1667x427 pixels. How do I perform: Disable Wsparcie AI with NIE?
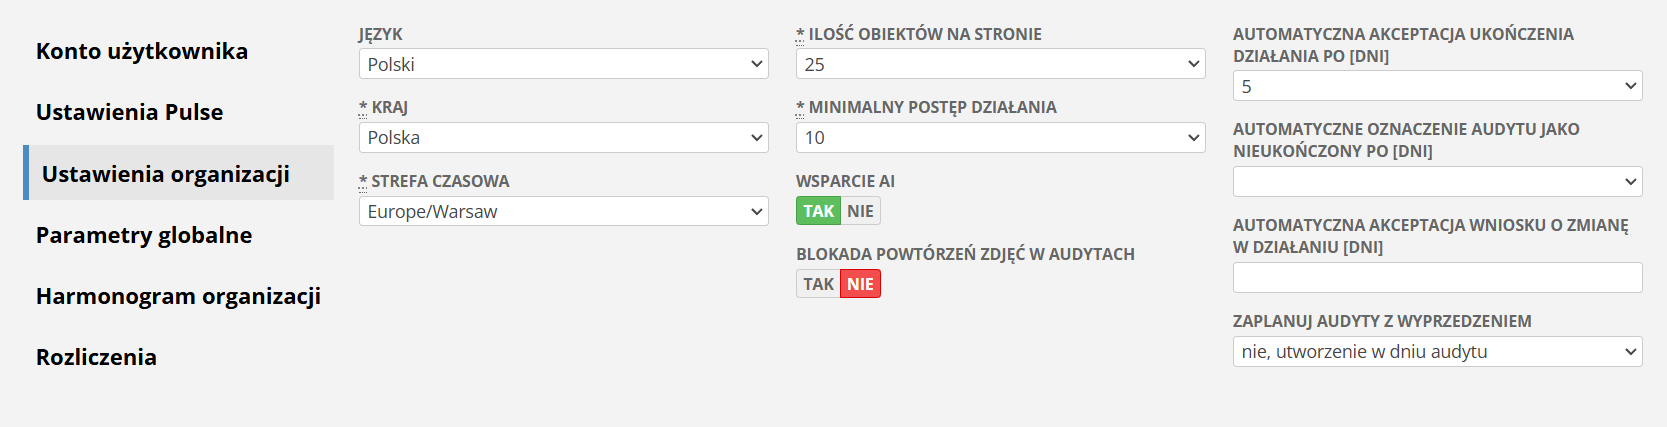[860, 211]
